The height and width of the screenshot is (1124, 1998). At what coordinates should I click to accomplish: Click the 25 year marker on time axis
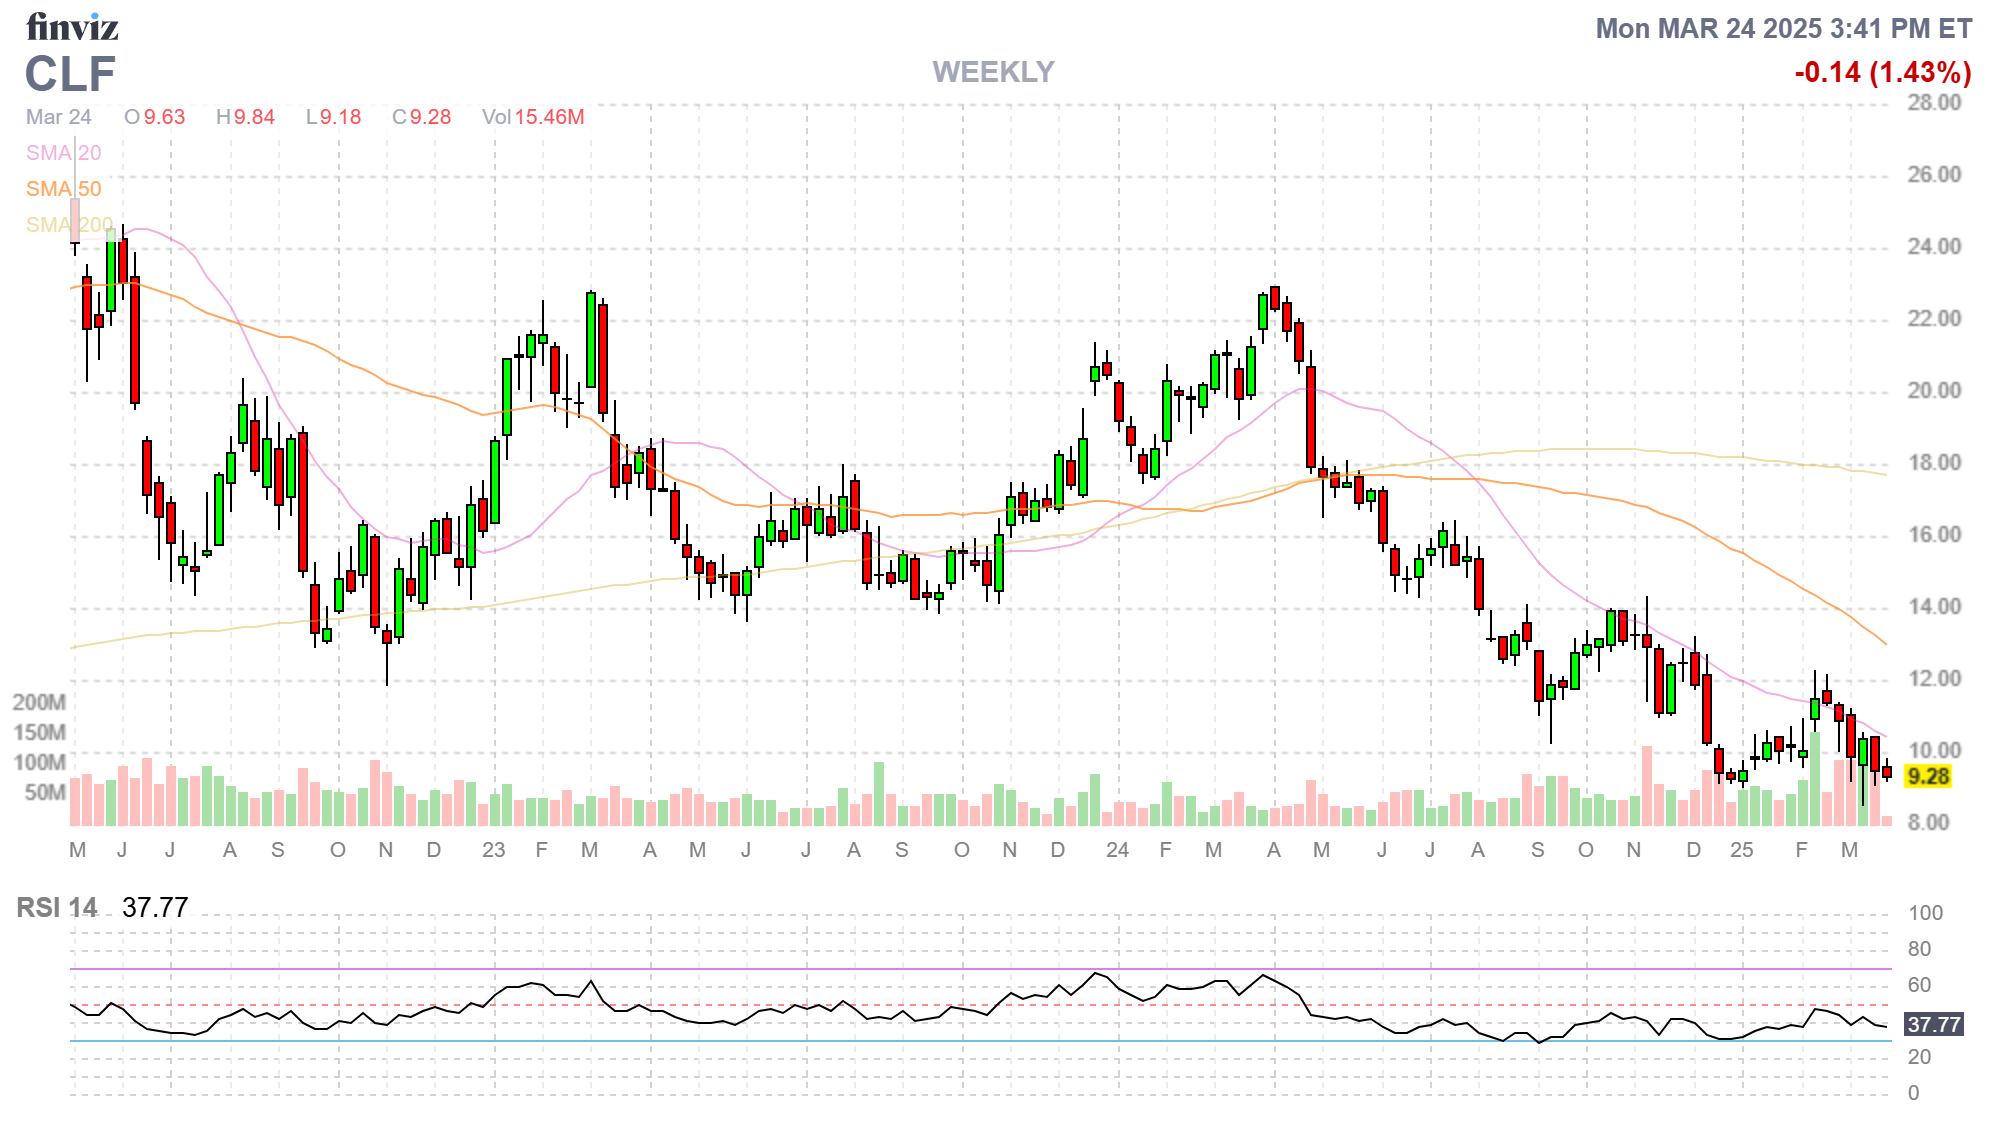(x=1741, y=850)
